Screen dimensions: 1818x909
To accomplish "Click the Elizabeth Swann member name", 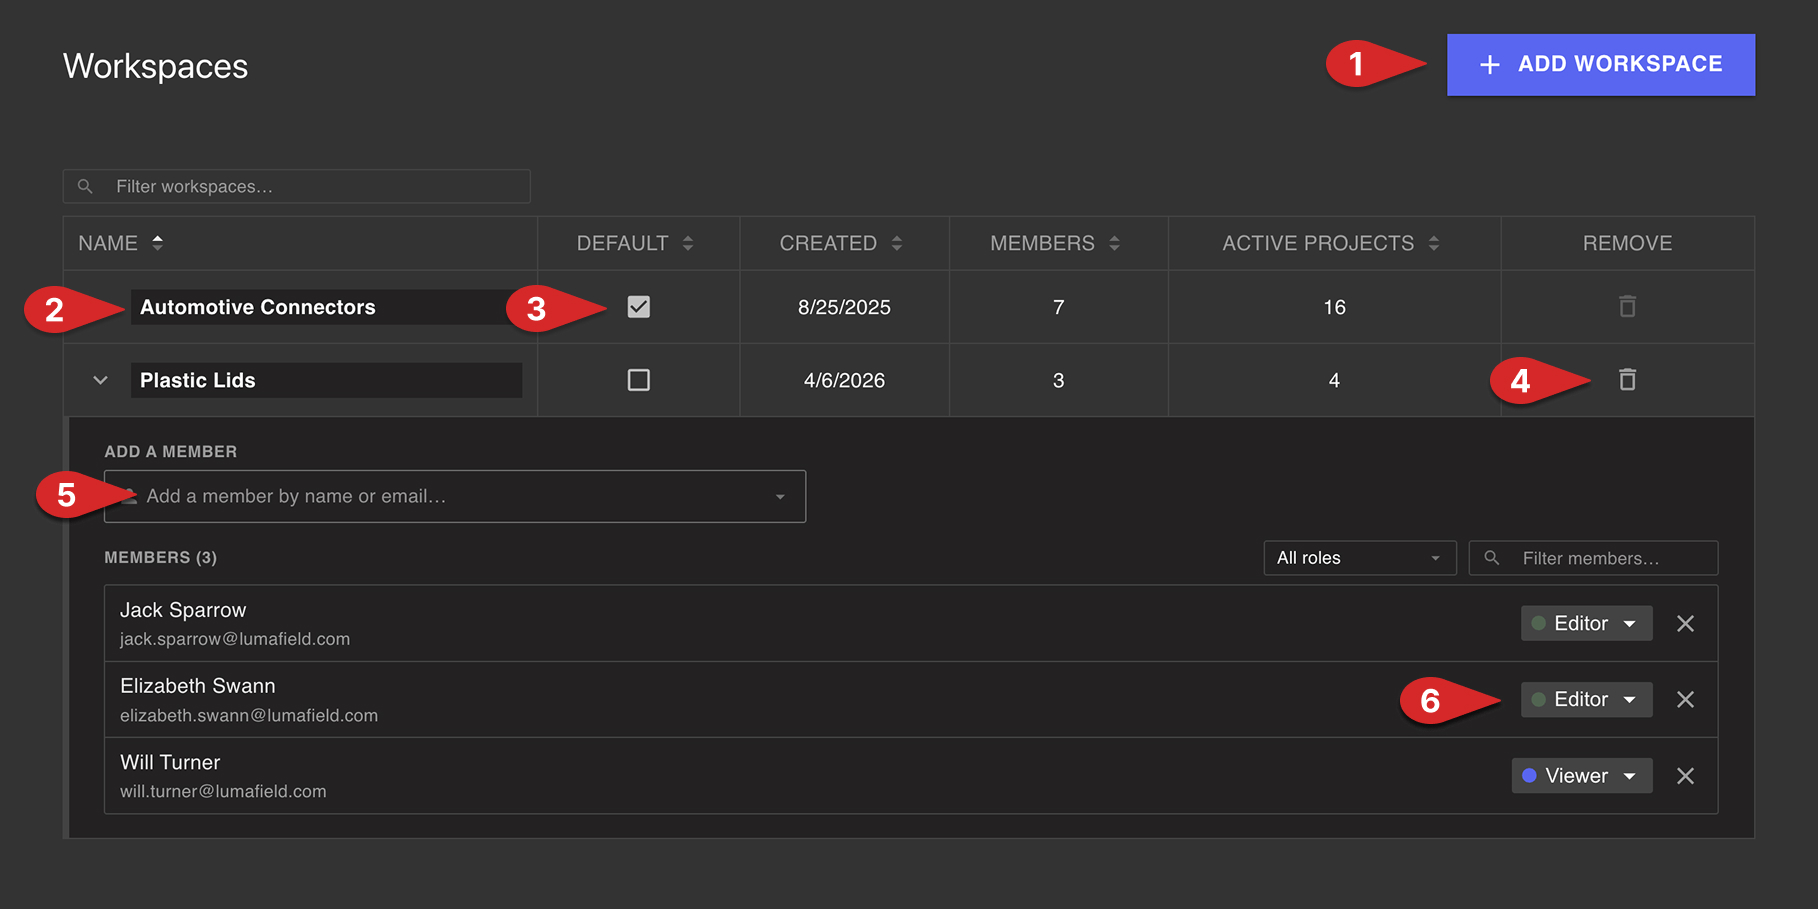I will point(198,686).
